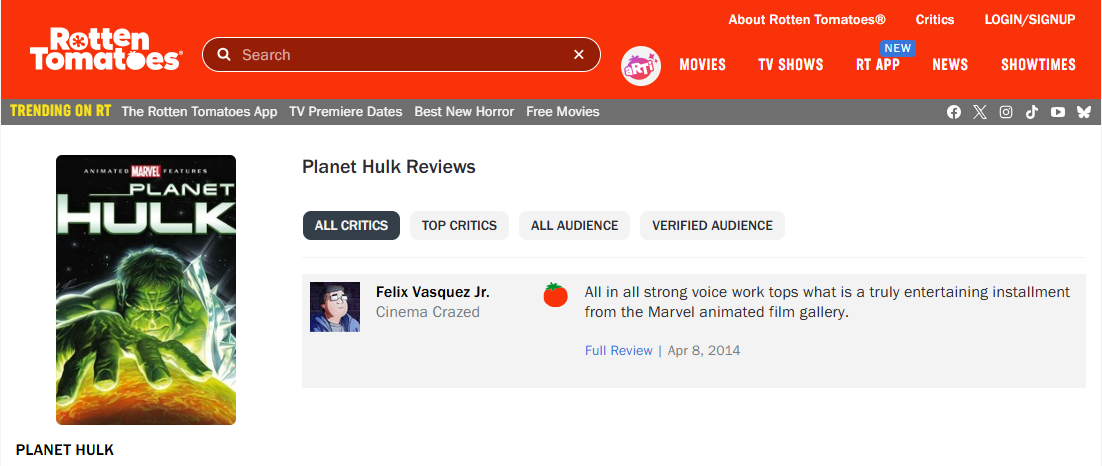Open Best New Horror trending link
The height and width of the screenshot is (466, 1102).
464,112
